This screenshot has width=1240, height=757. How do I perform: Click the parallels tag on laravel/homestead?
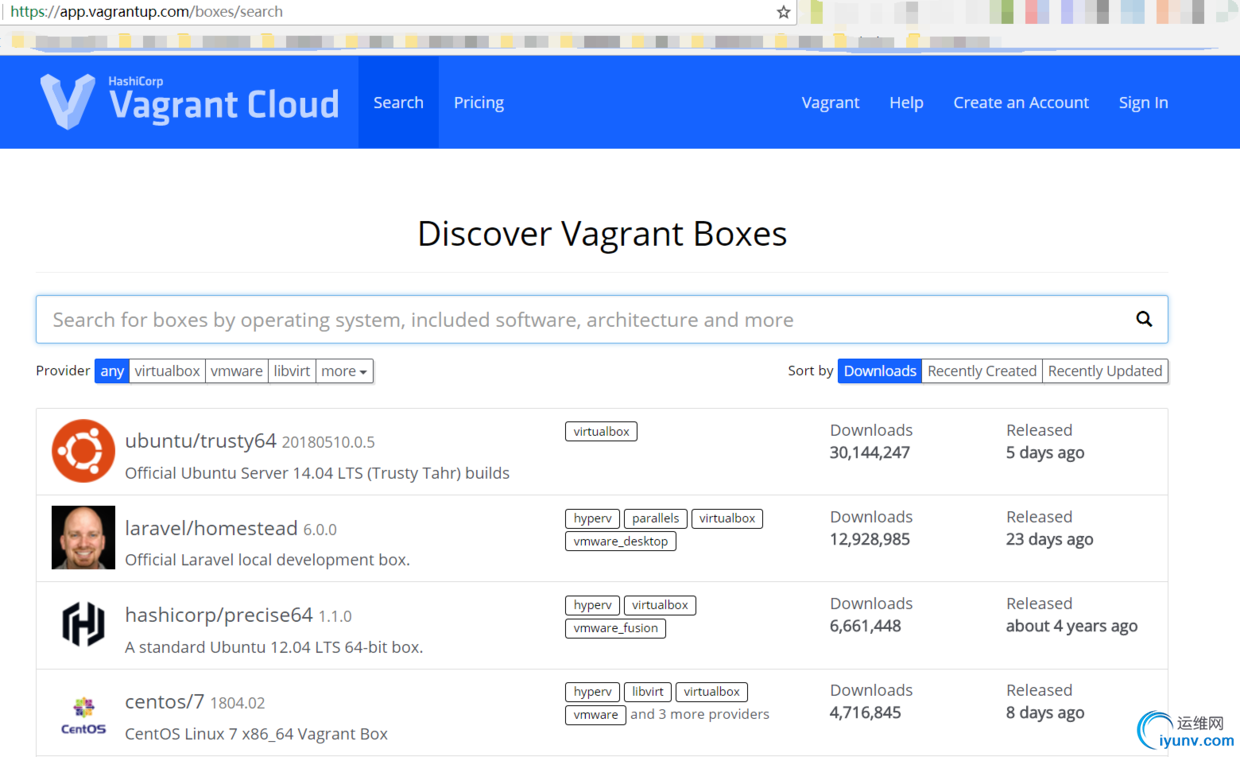655,518
